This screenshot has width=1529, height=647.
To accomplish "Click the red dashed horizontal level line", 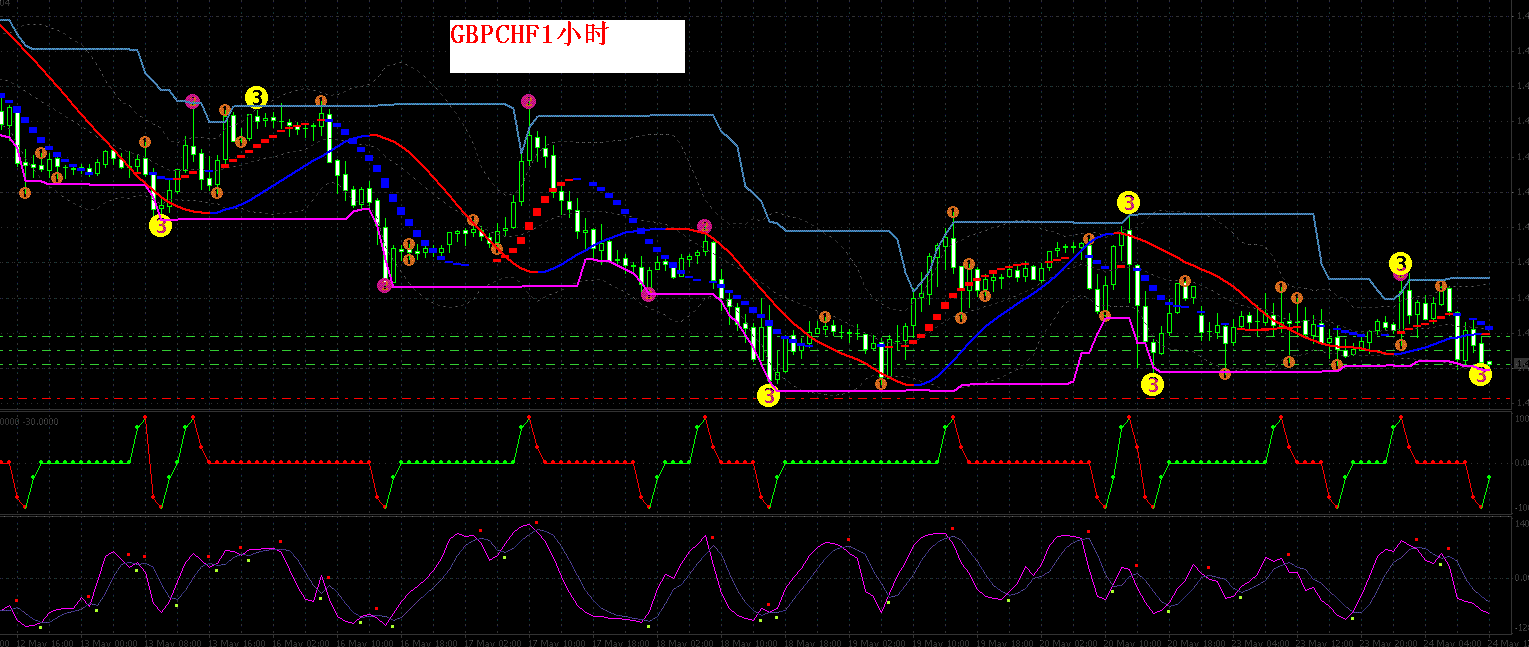I will pyautogui.click(x=755, y=399).
